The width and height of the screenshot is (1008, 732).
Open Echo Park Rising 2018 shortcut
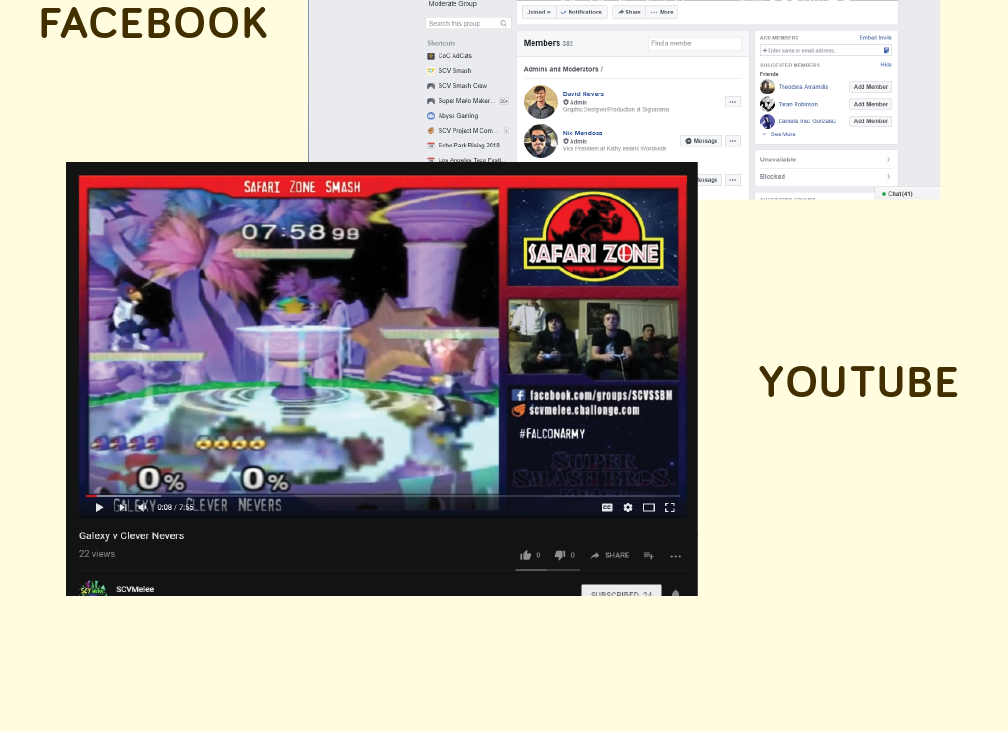[x=464, y=145]
